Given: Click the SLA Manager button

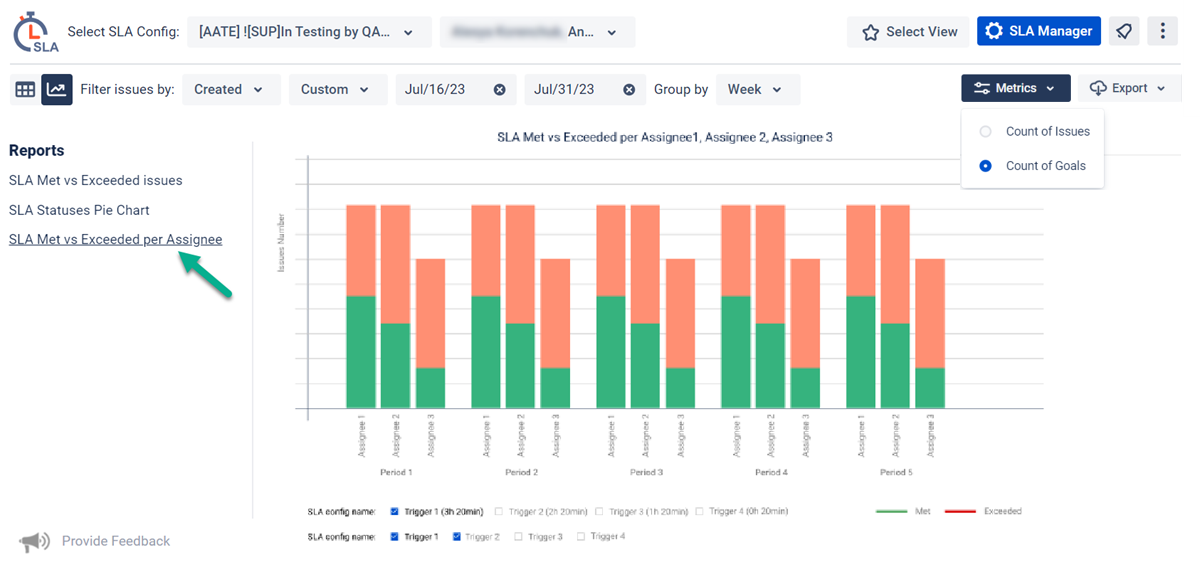Looking at the screenshot, I should [1038, 32].
